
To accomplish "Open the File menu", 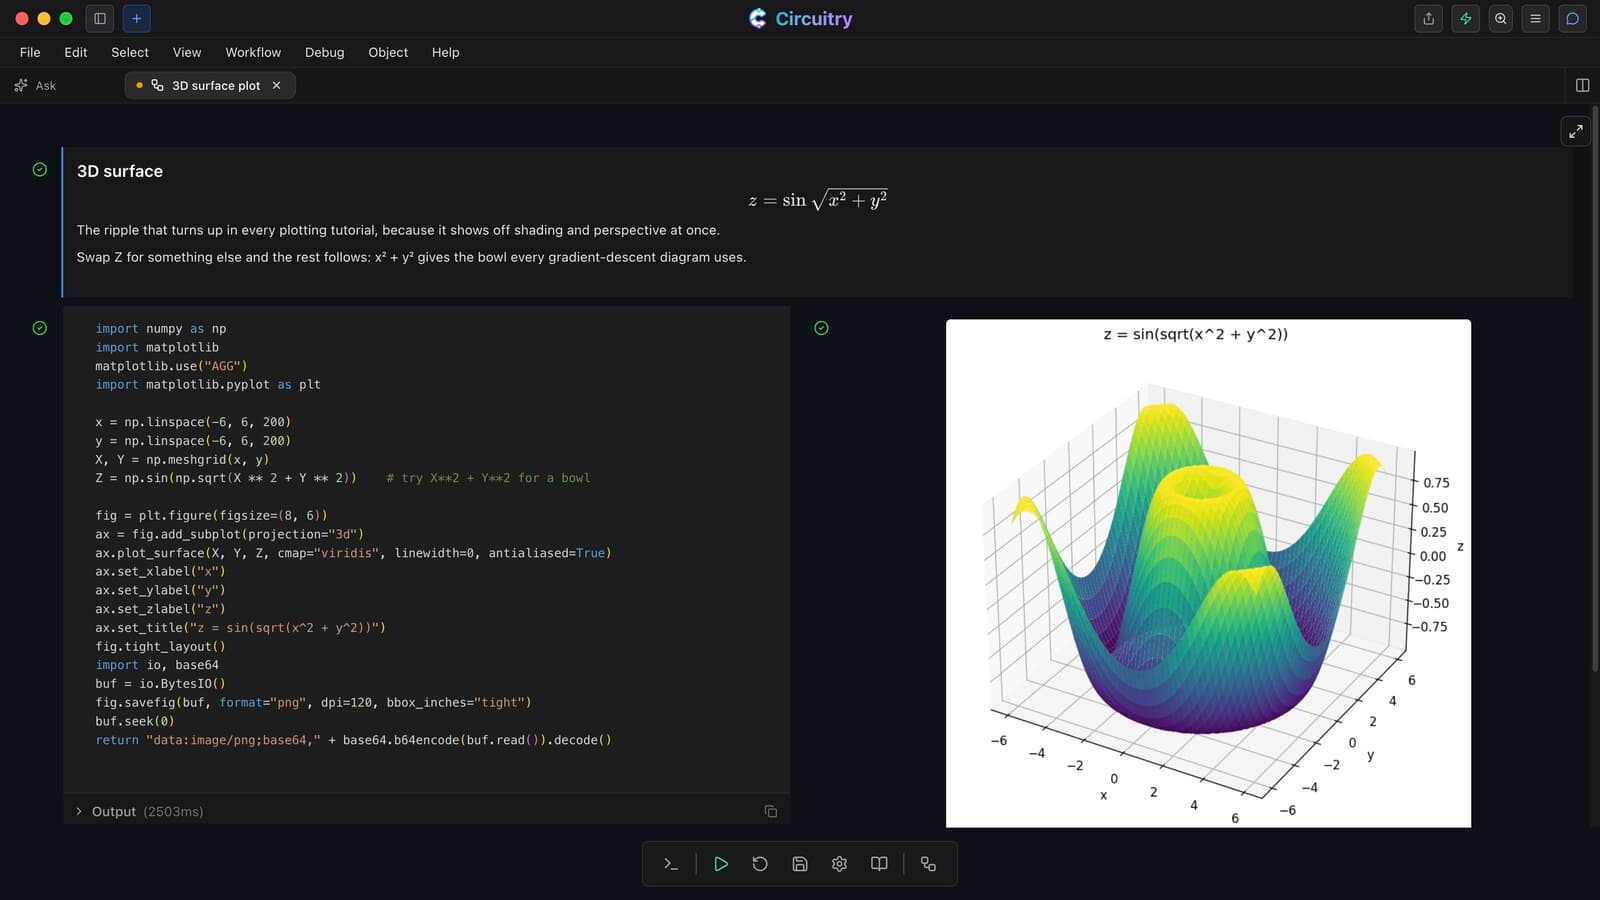I will click(30, 52).
